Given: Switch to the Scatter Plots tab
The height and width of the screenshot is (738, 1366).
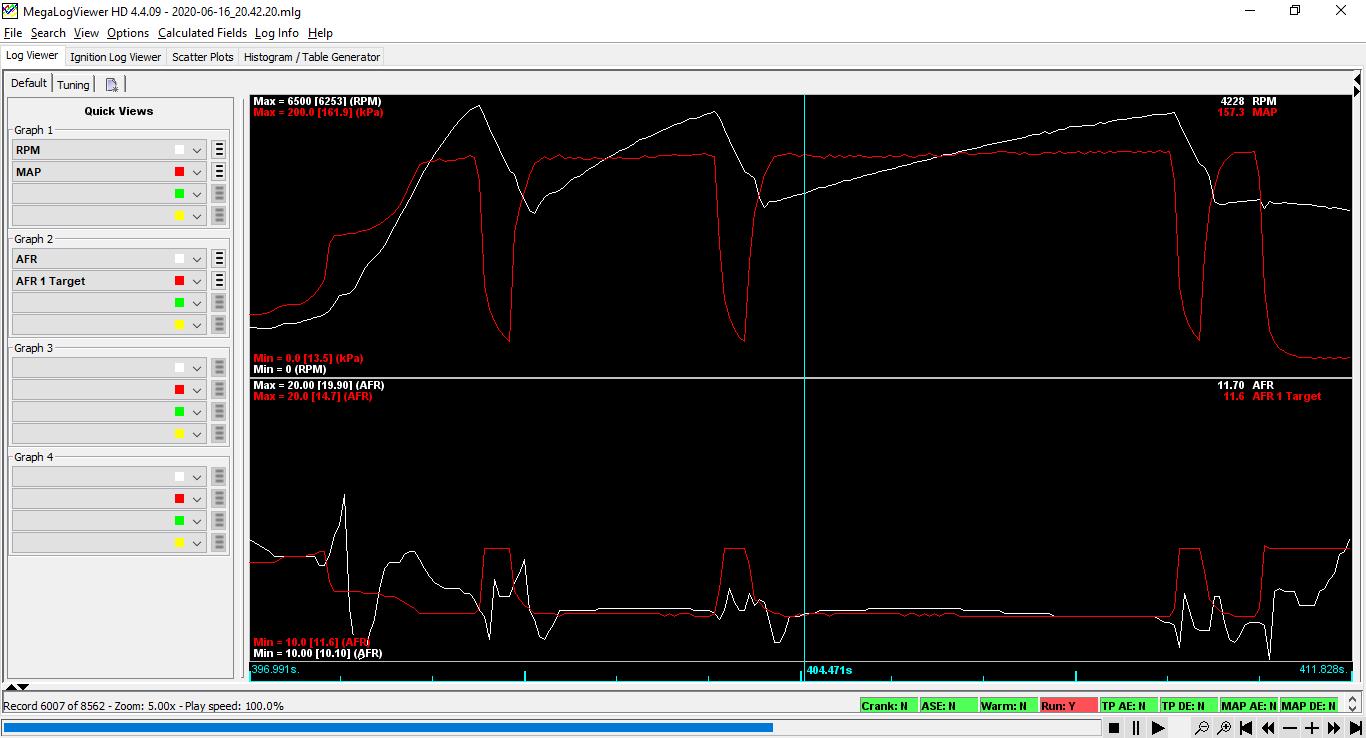Looking at the screenshot, I should coord(202,57).
